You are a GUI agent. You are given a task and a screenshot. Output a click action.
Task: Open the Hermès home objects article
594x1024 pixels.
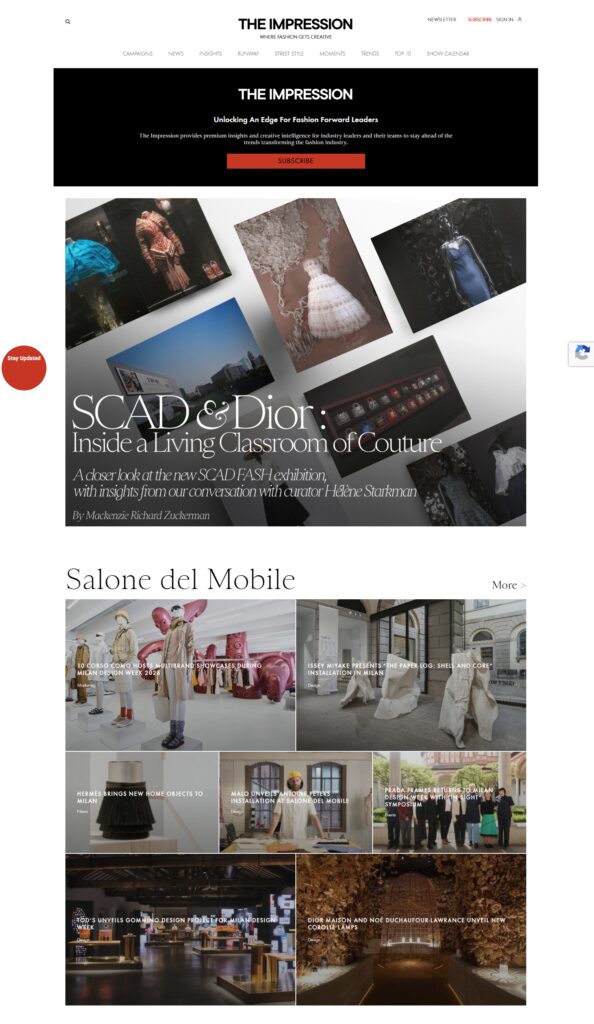pos(142,802)
